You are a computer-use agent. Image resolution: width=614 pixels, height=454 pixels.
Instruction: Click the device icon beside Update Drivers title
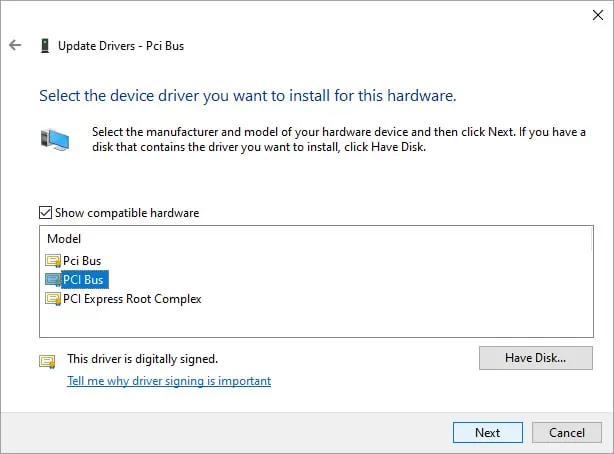point(44,46)
